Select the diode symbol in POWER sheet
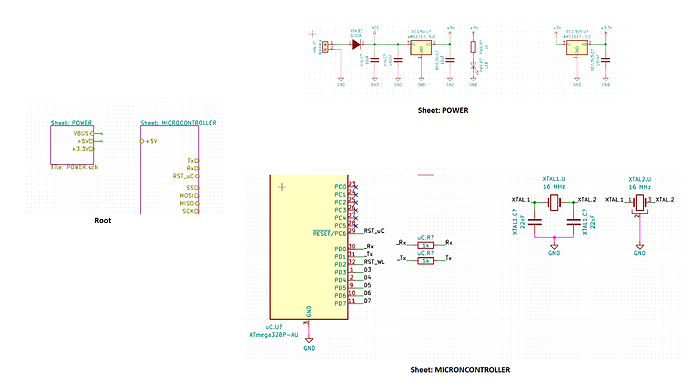 point(356,44)
